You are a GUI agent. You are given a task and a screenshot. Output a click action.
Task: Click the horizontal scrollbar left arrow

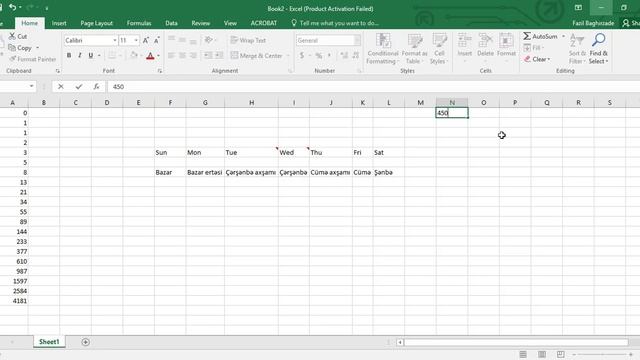[400, 342]
